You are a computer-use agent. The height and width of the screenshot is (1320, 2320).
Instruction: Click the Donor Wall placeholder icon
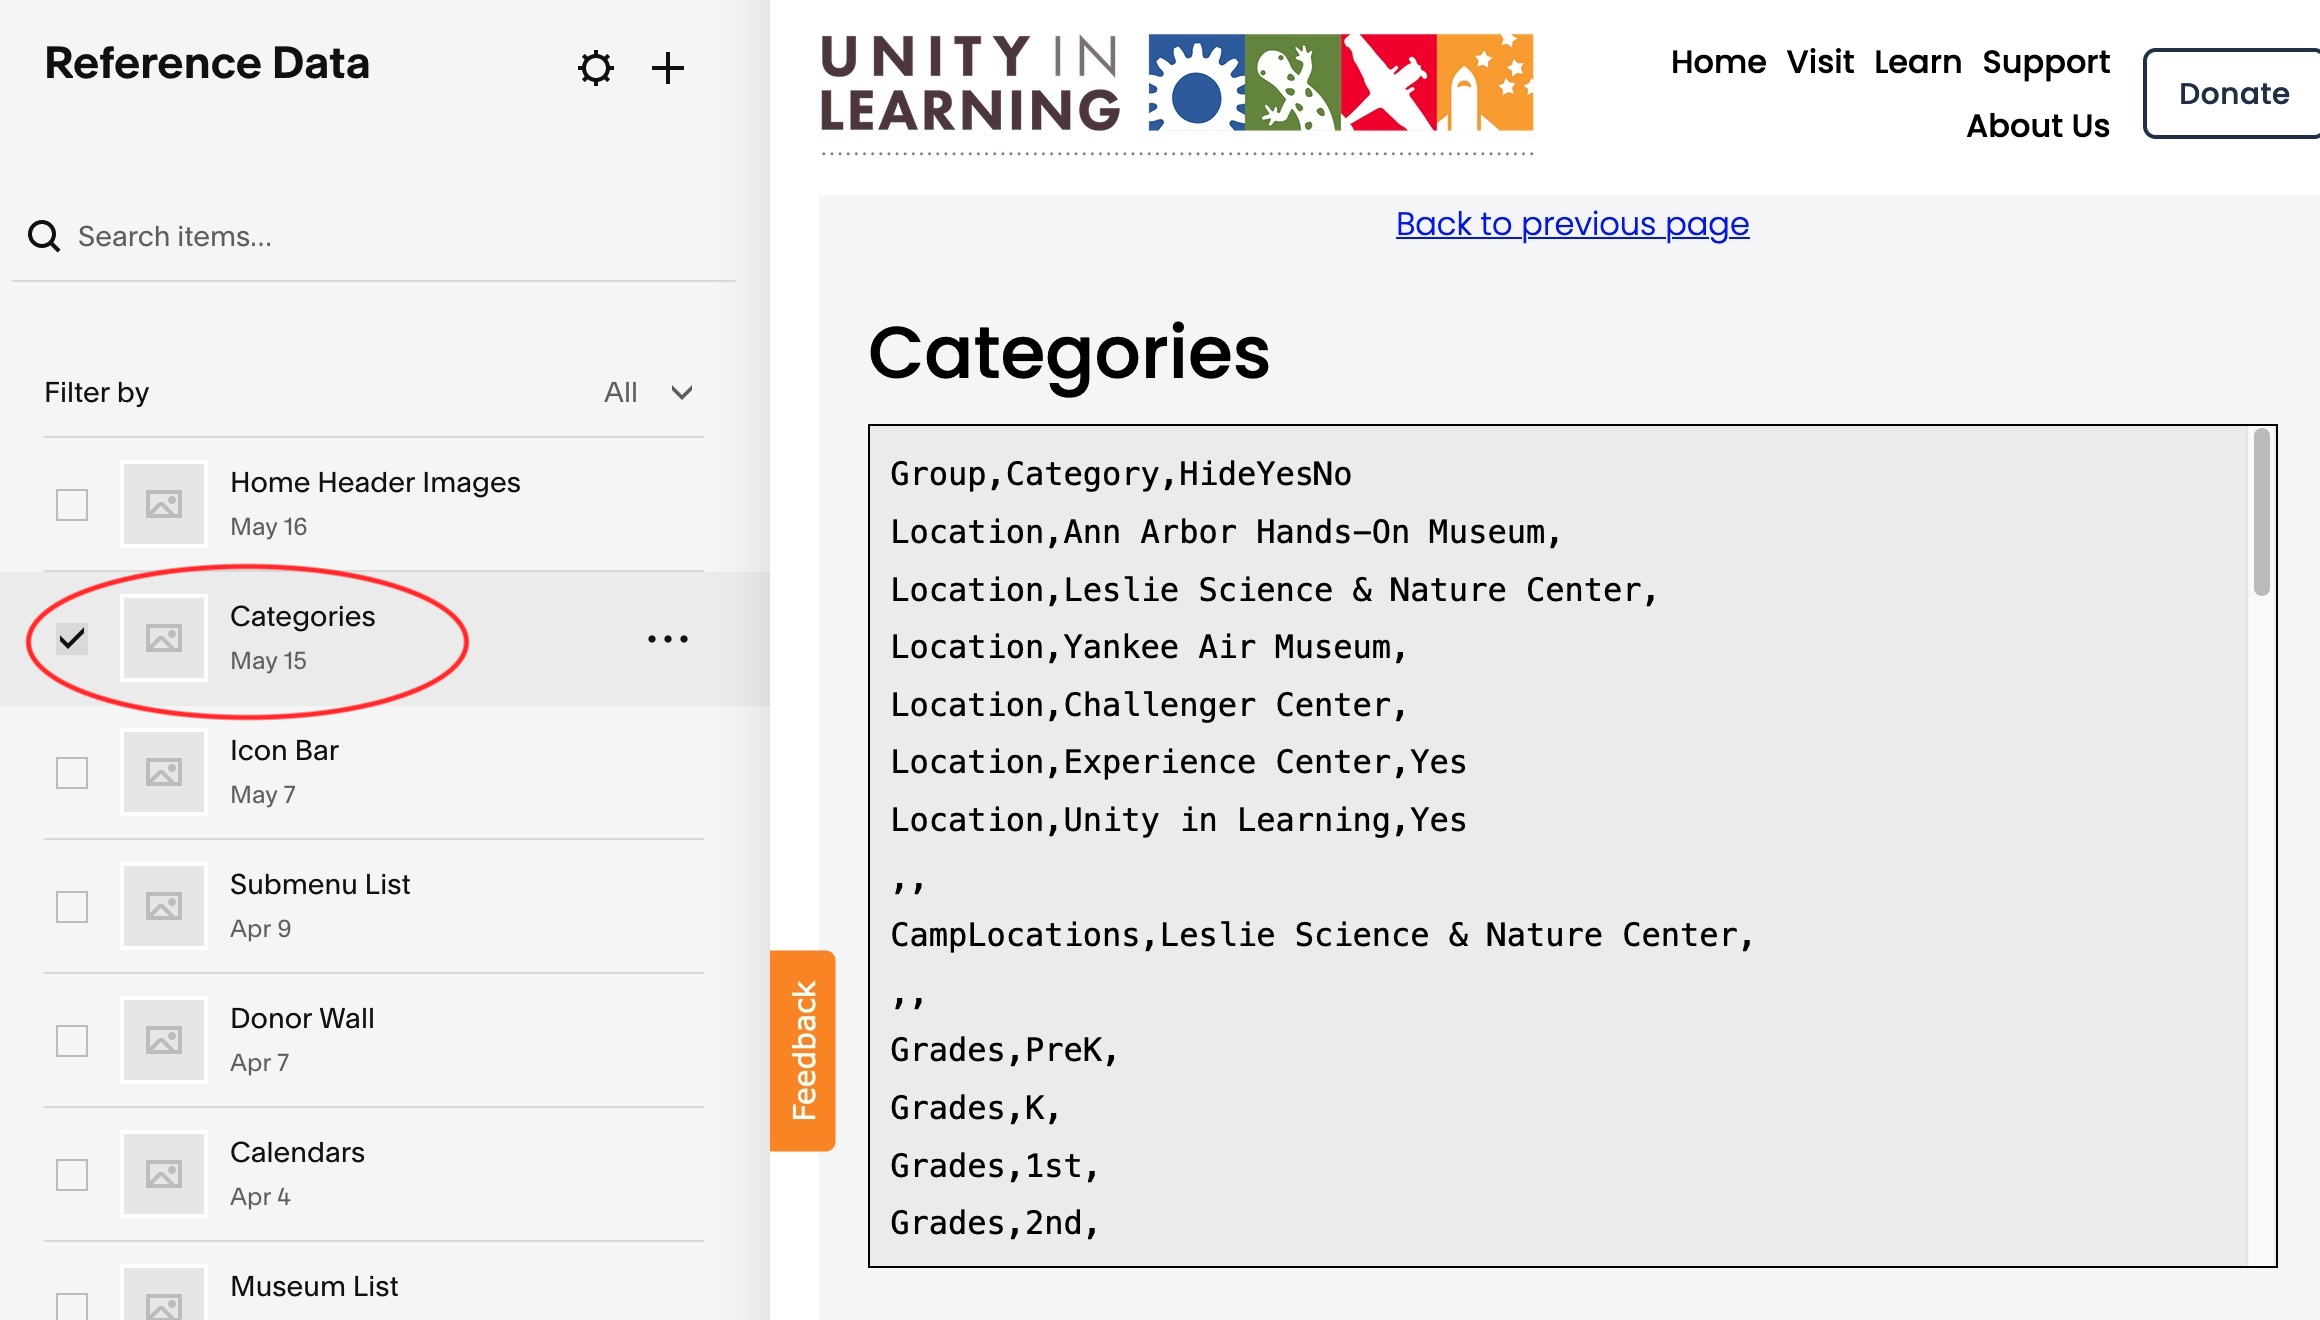click(161, 1038)
